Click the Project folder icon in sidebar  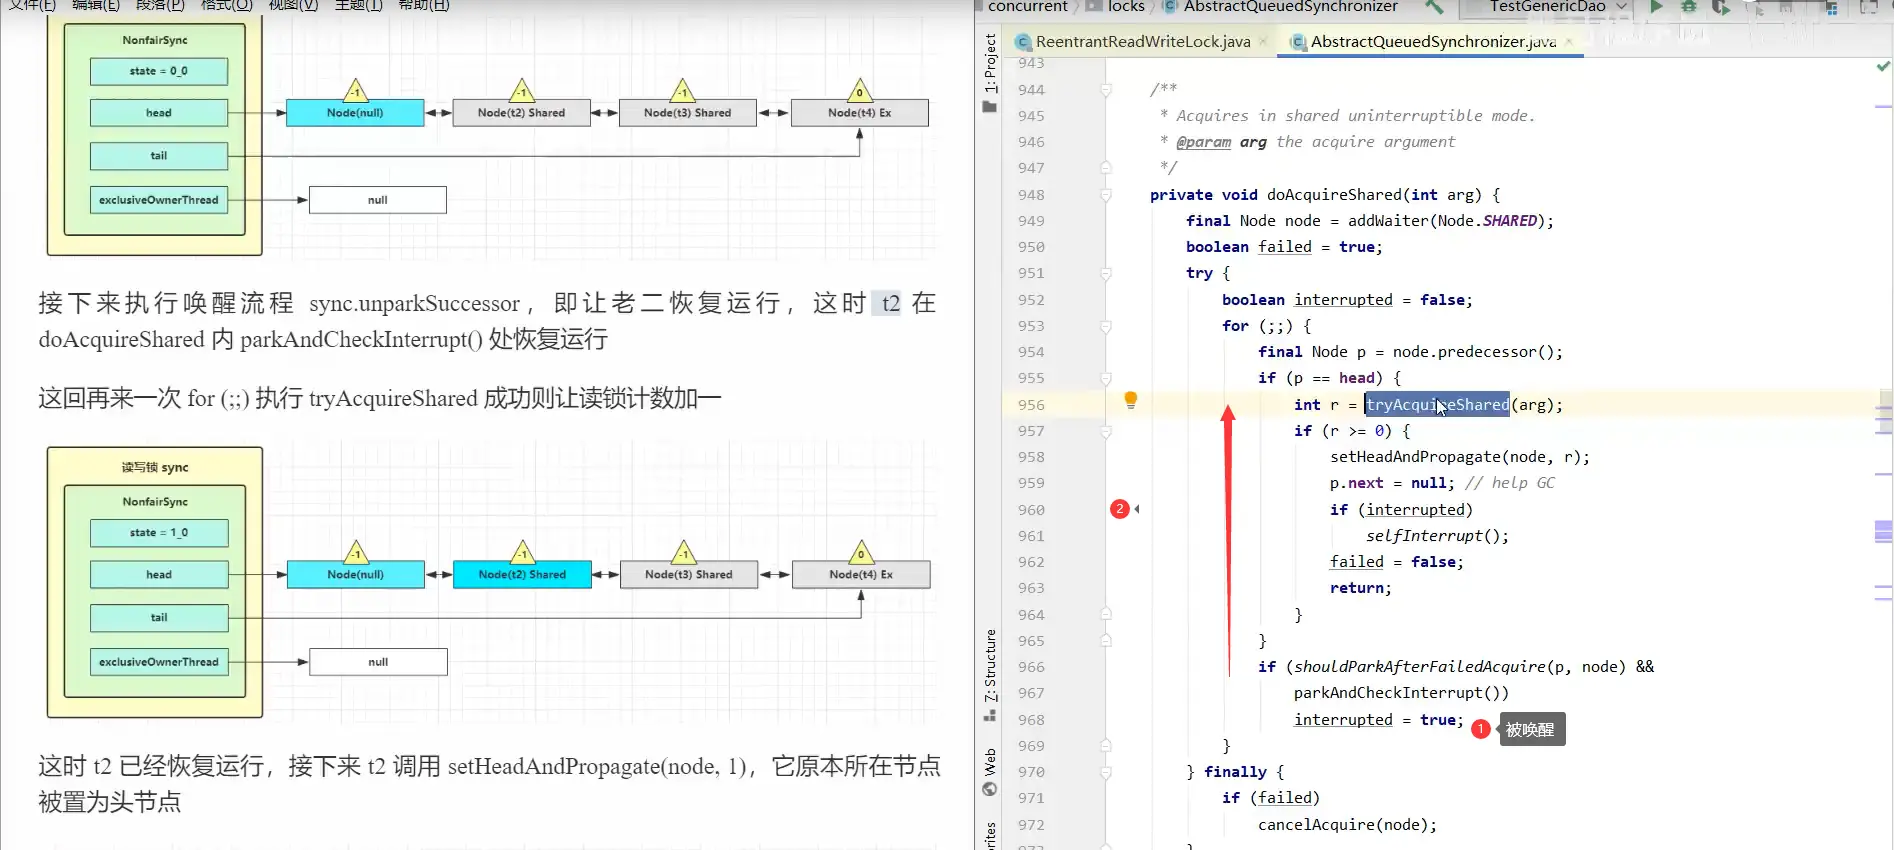(990, 107)
